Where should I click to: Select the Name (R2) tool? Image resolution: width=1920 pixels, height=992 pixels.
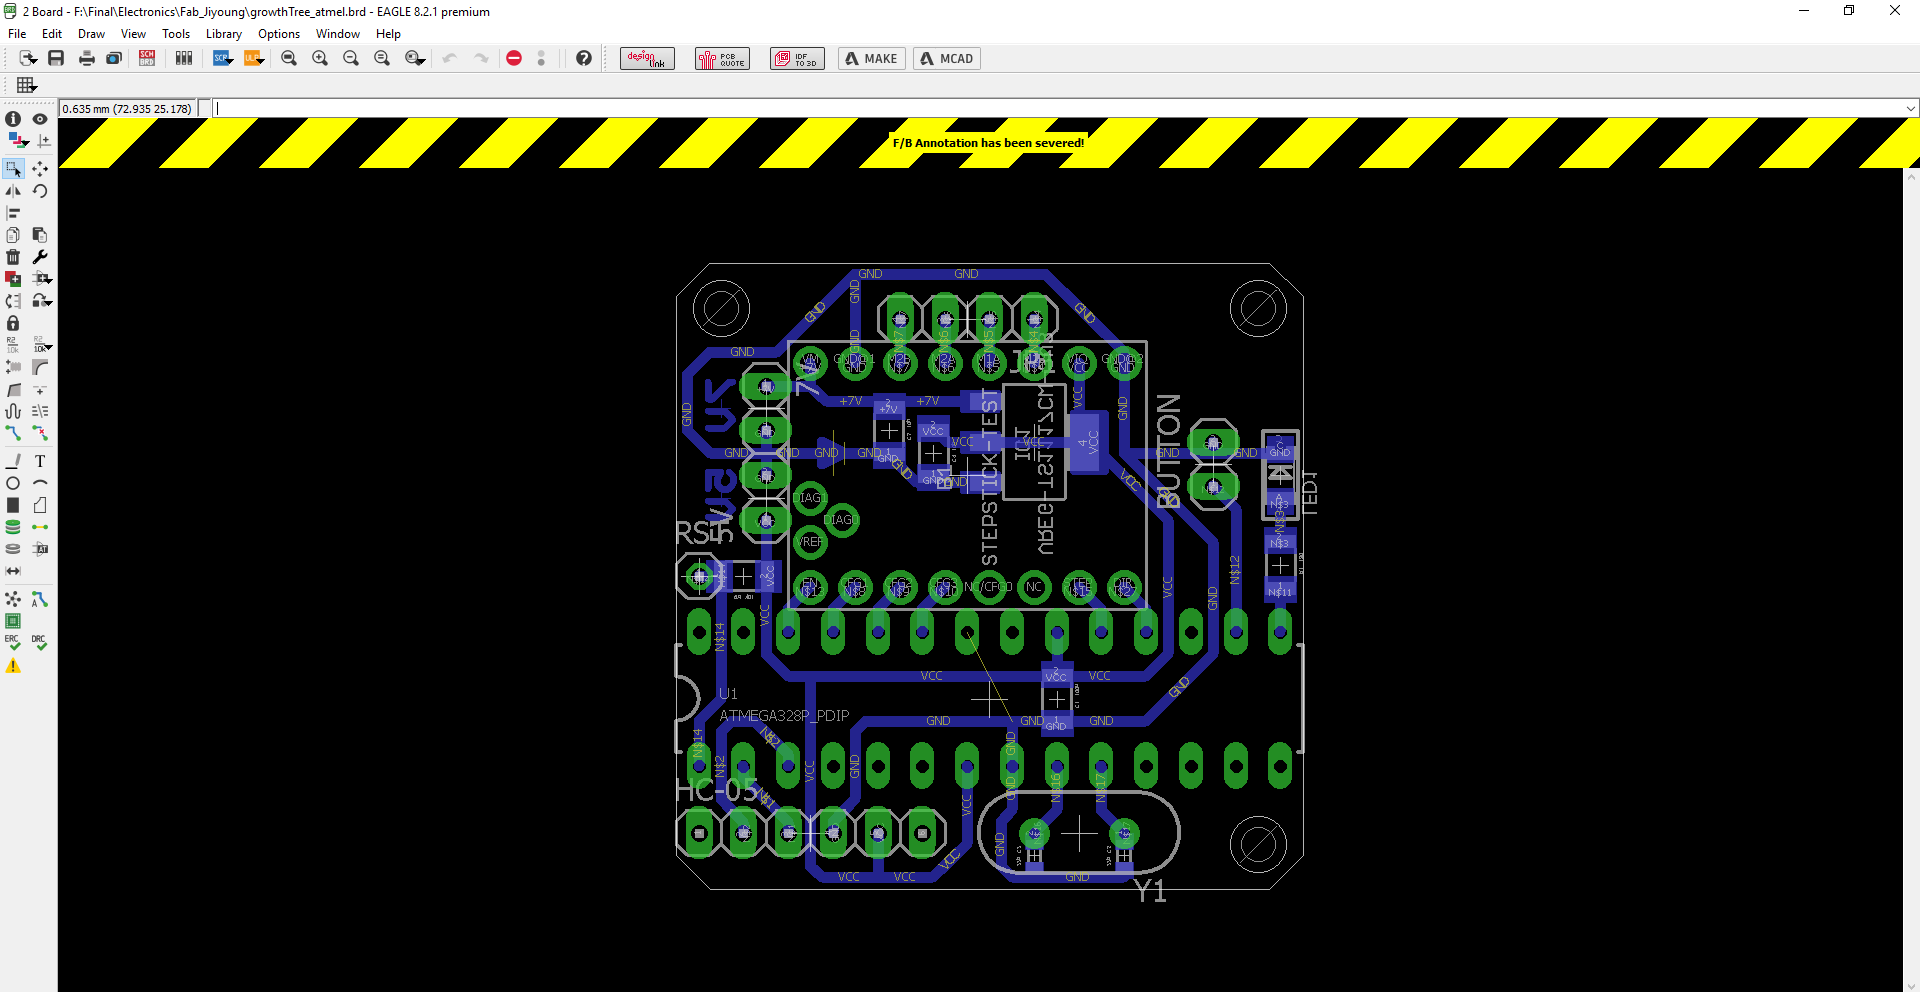13,345
